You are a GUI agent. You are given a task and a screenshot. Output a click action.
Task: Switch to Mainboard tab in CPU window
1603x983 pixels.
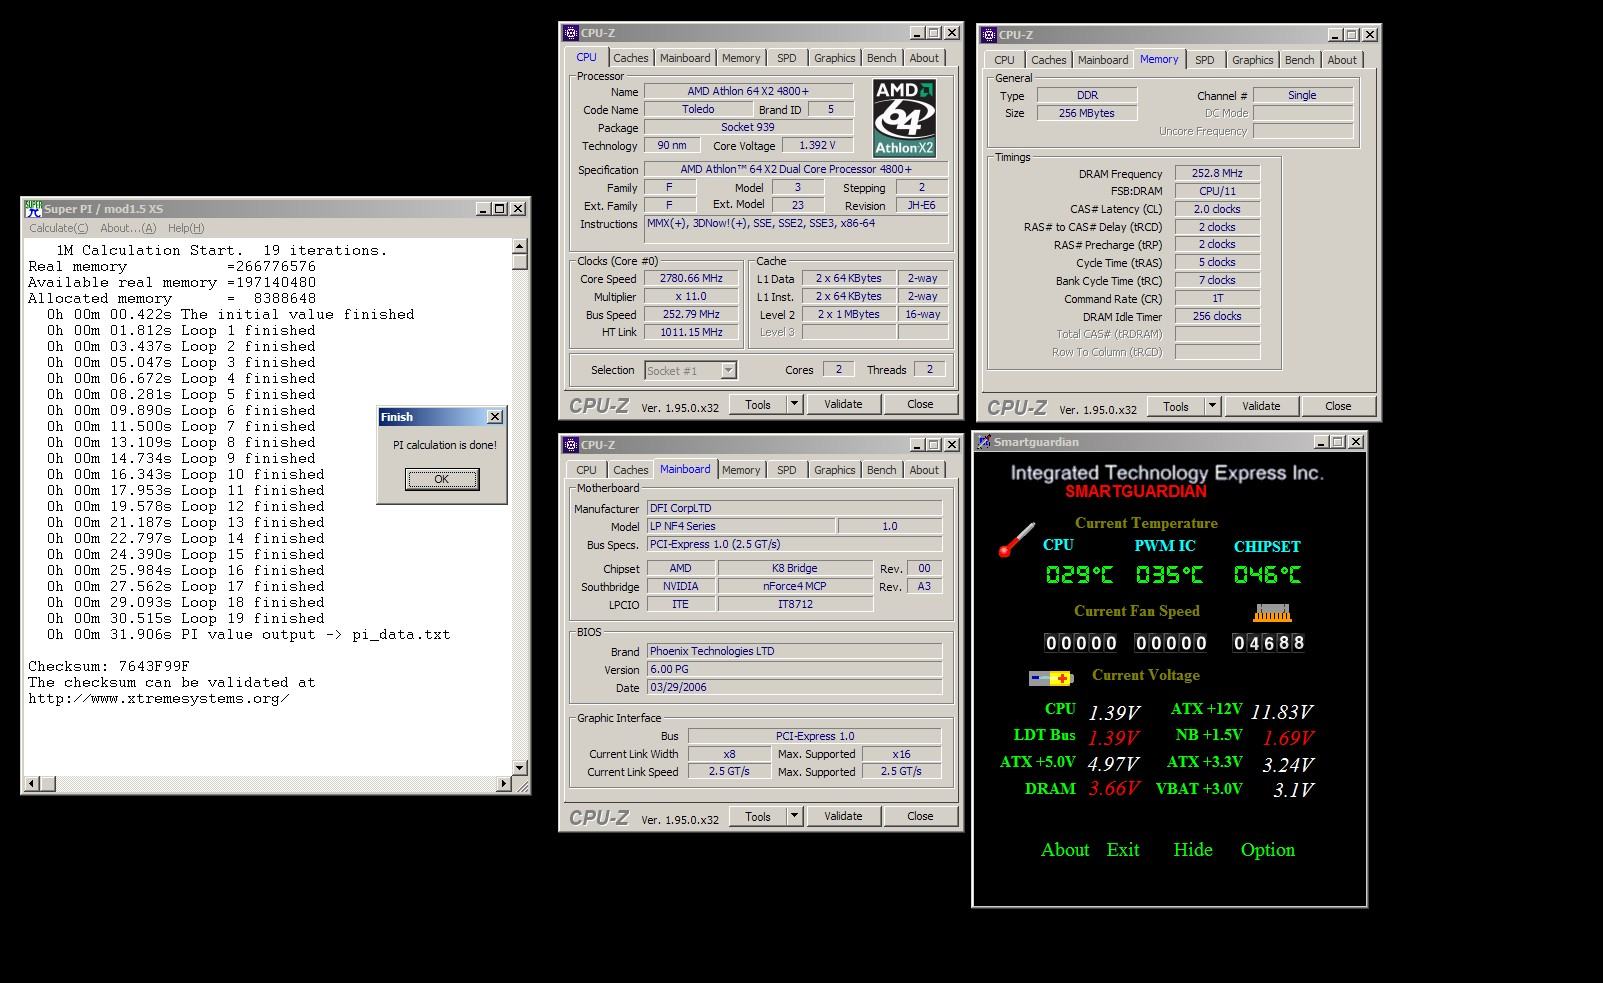[685, 58]
